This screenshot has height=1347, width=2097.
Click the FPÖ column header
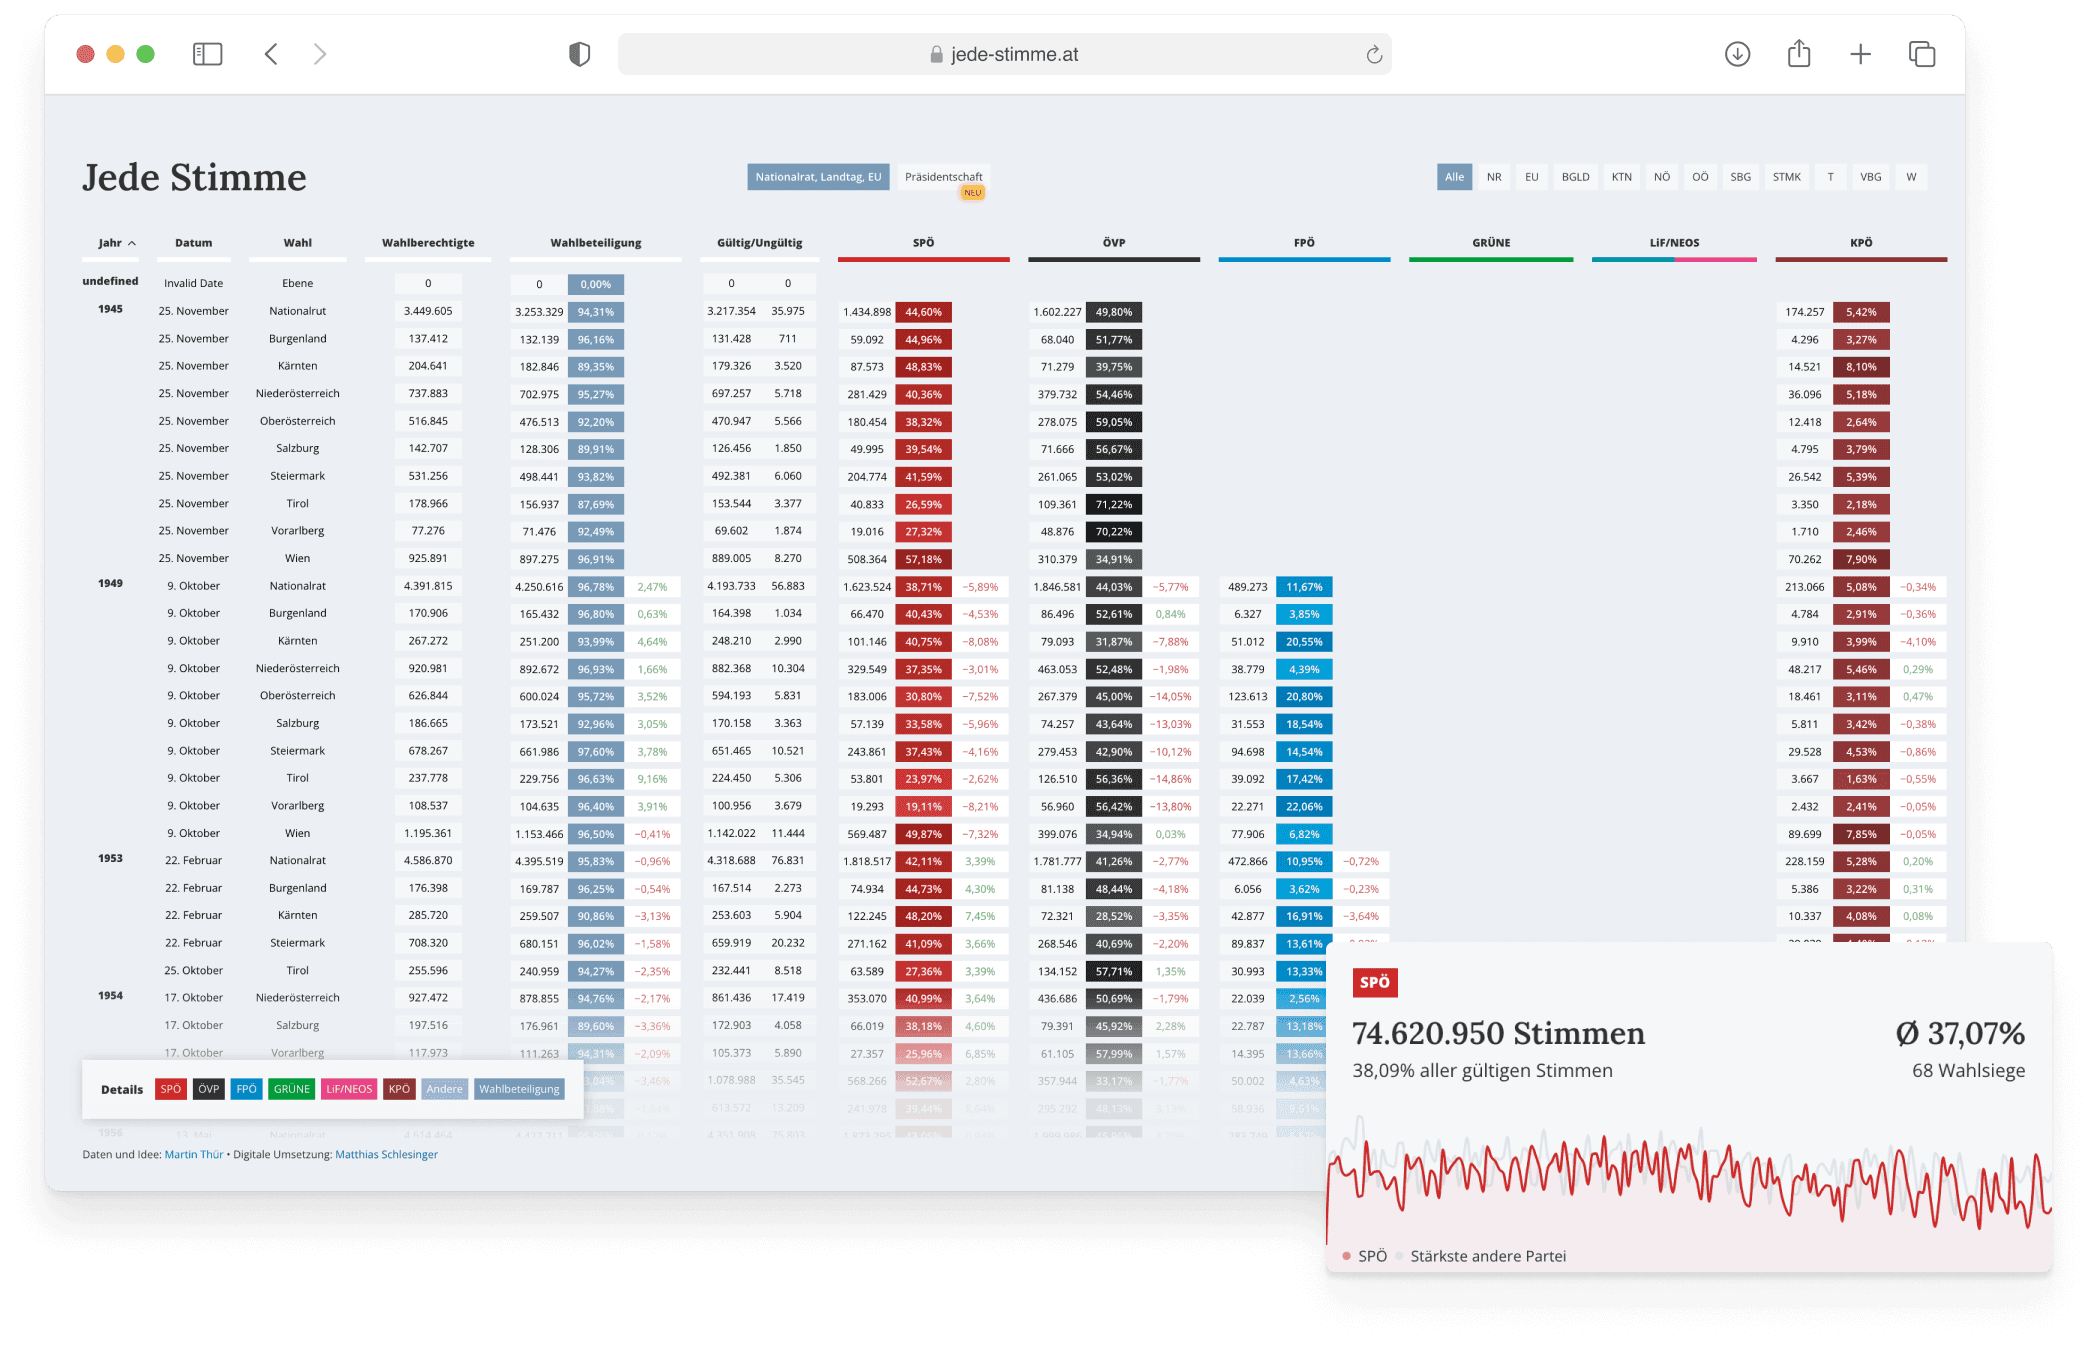pos(1304,243)
